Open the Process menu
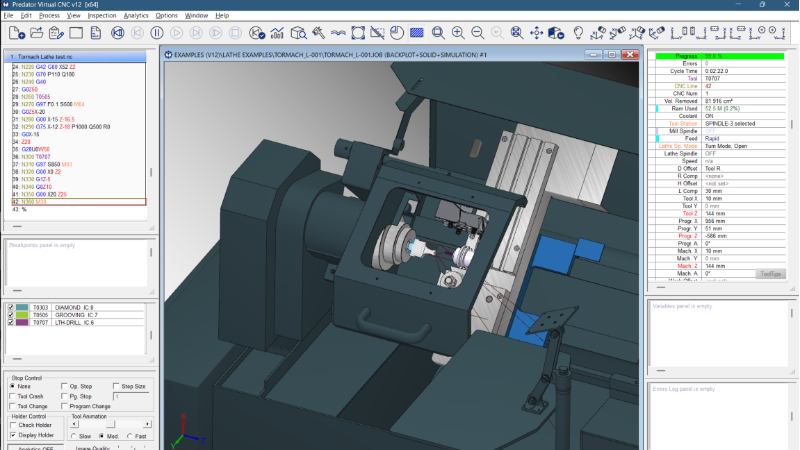 [49, 15]
